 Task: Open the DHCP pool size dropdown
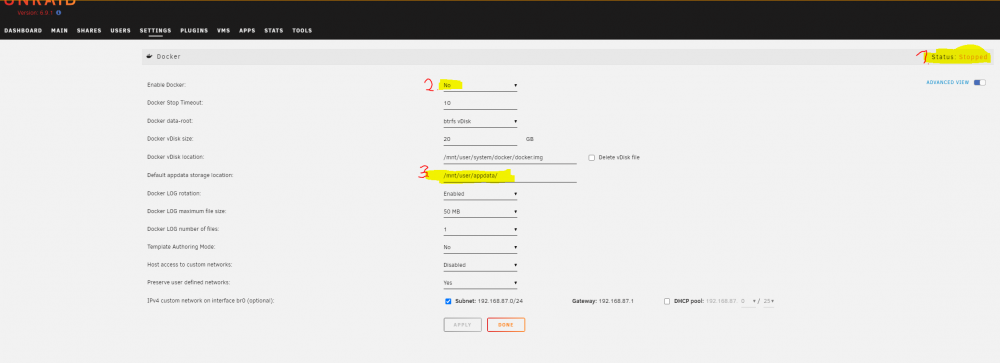pyautogui.click(x=768, y=301)
